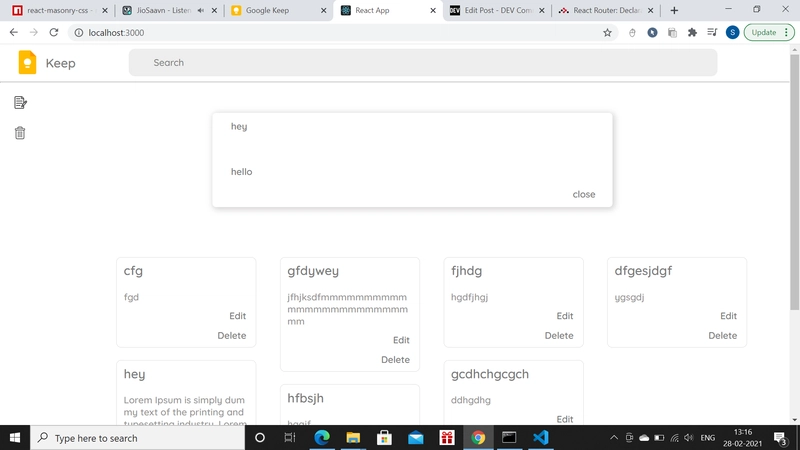Switch to the react-masonry-css tab

point(61,10)
